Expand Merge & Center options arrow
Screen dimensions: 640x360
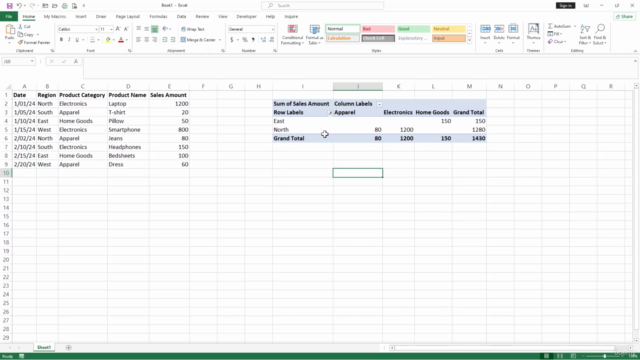(x=220, y=40)
